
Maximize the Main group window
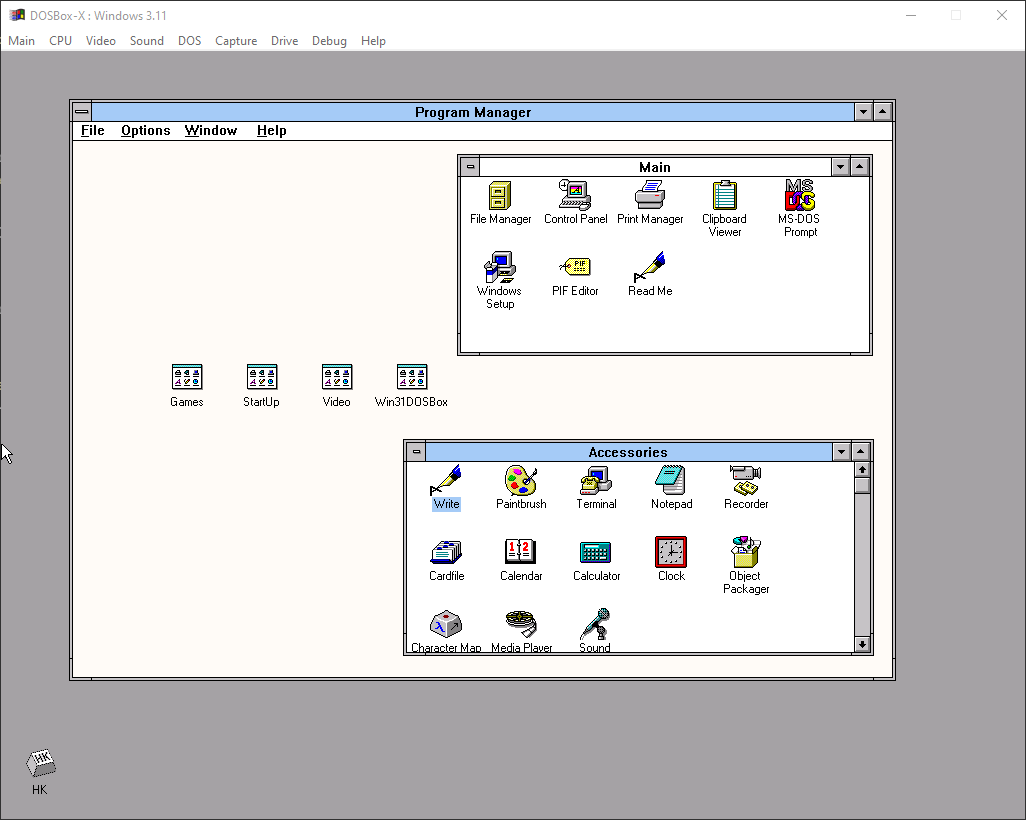860,167
